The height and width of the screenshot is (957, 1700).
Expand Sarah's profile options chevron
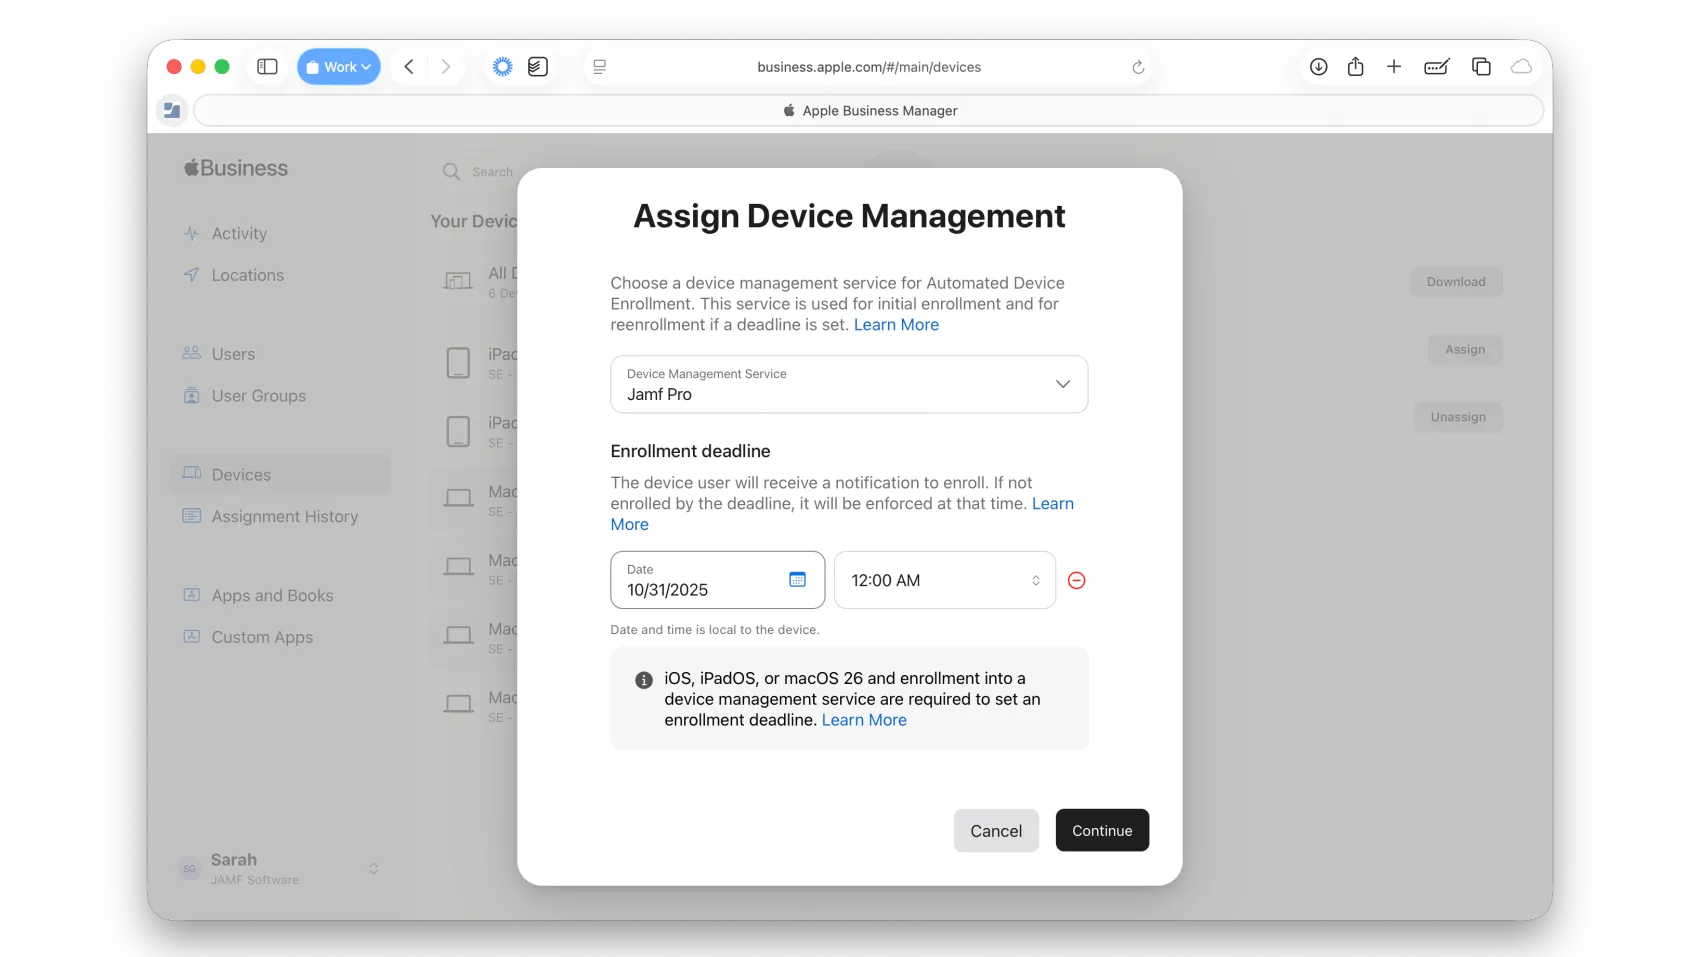(374, 868)
